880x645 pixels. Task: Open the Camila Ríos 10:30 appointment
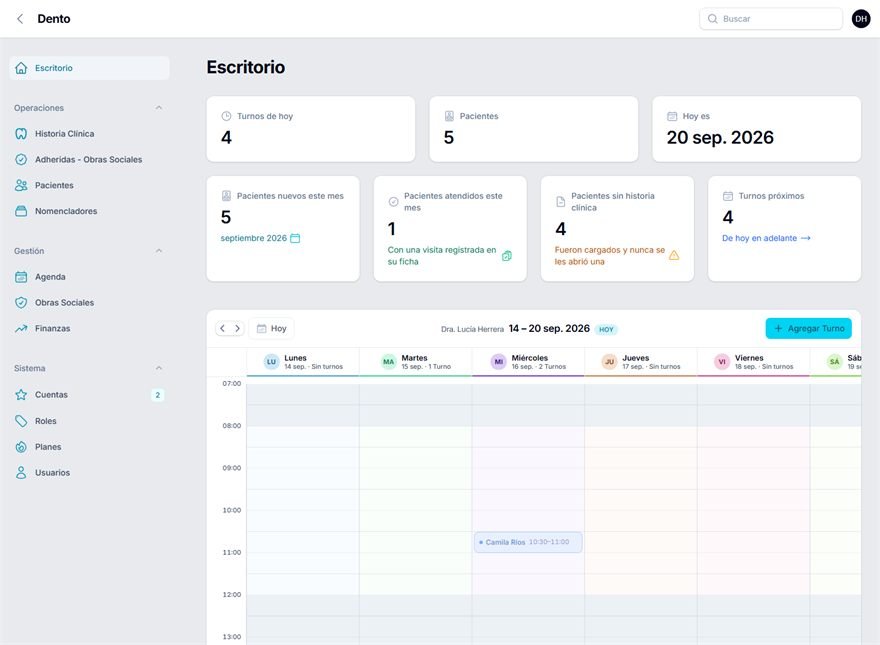[x=528, y=542]
